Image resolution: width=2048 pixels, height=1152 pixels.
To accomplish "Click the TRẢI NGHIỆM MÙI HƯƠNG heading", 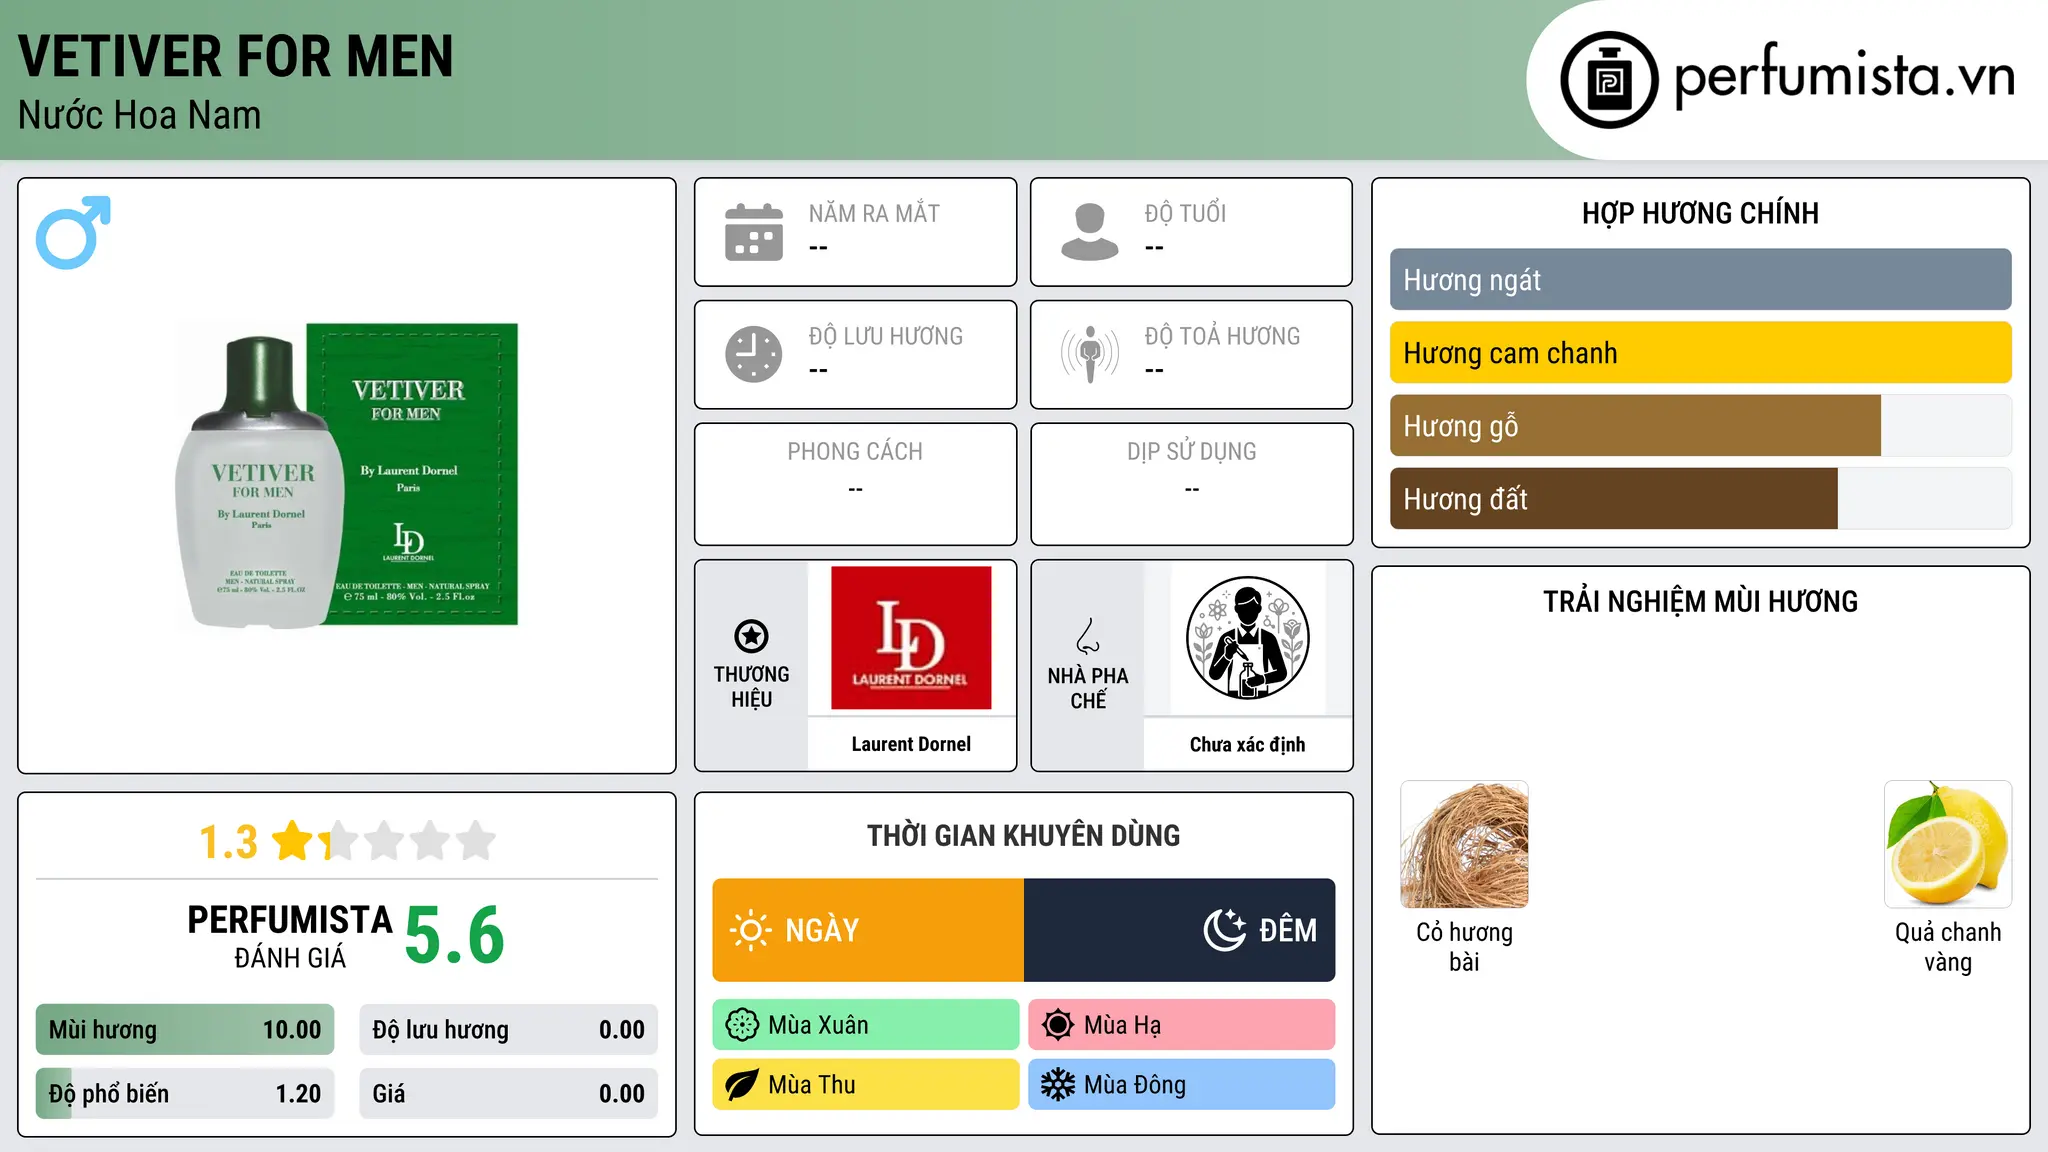I will pos(1700,601).
